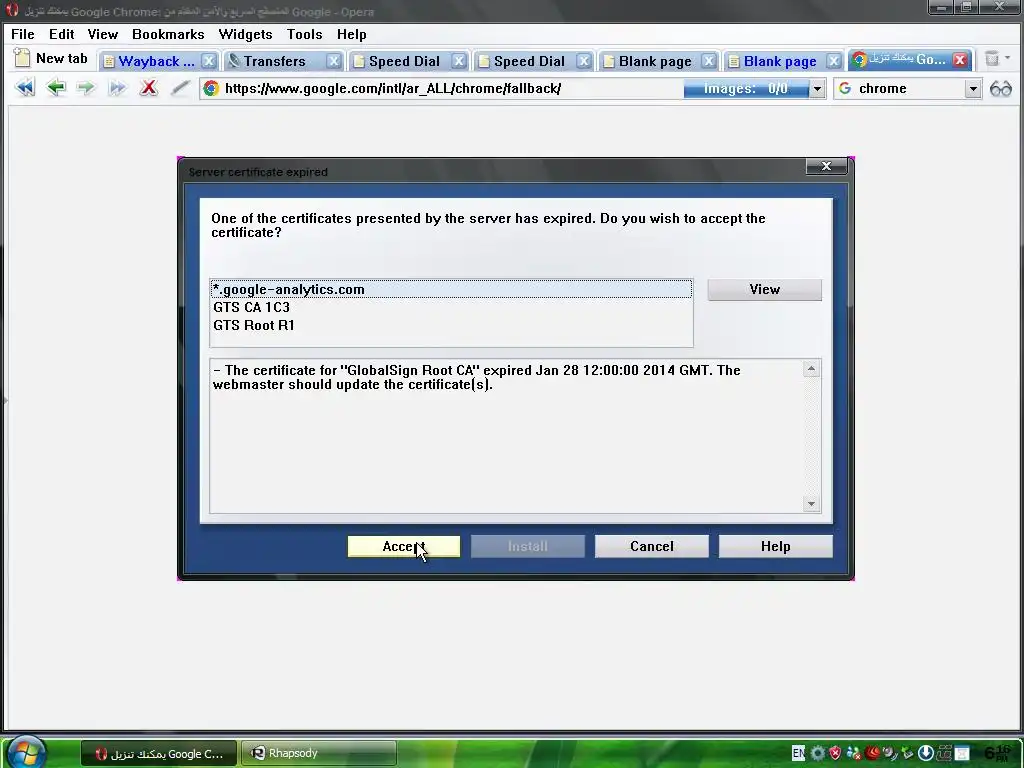Screen dimensions: 1024x768
Task: Click the glasses view icon
Action: pos(1000,88)
